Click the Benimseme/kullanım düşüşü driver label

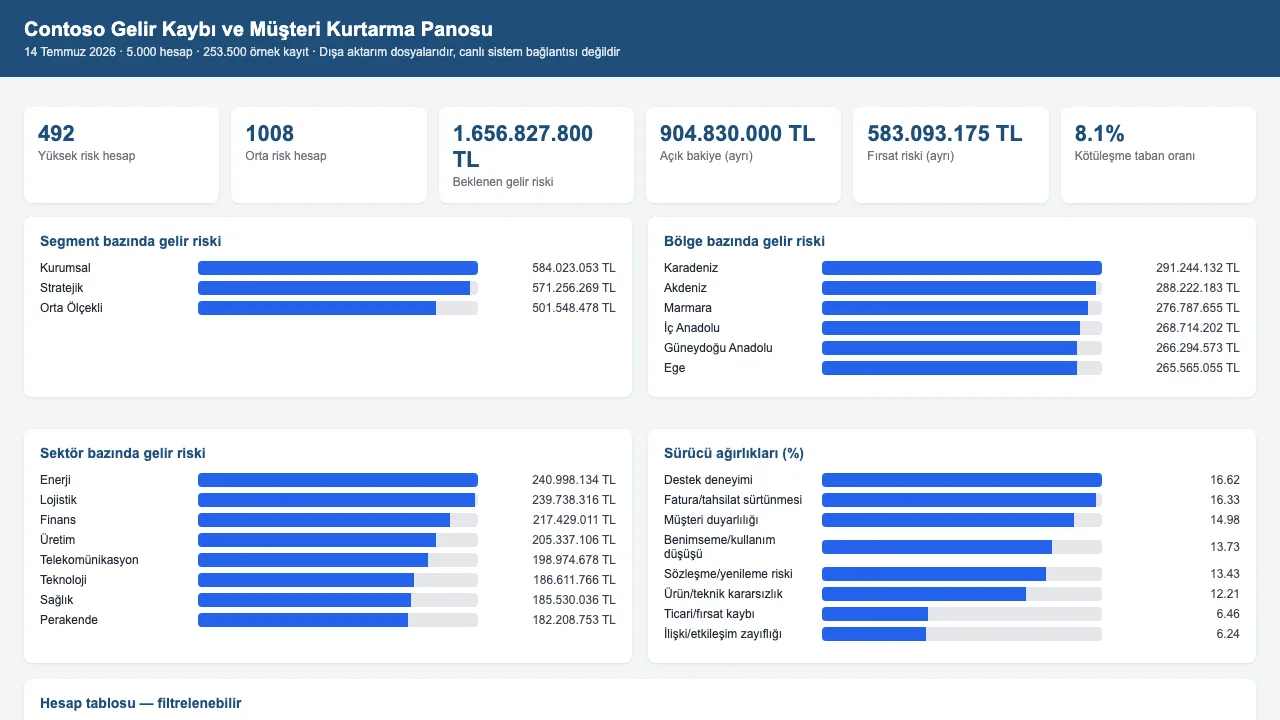[719, 547]
